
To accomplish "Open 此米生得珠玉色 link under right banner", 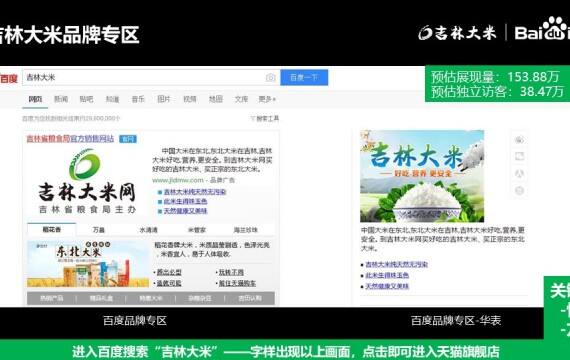I will point(387,276).
